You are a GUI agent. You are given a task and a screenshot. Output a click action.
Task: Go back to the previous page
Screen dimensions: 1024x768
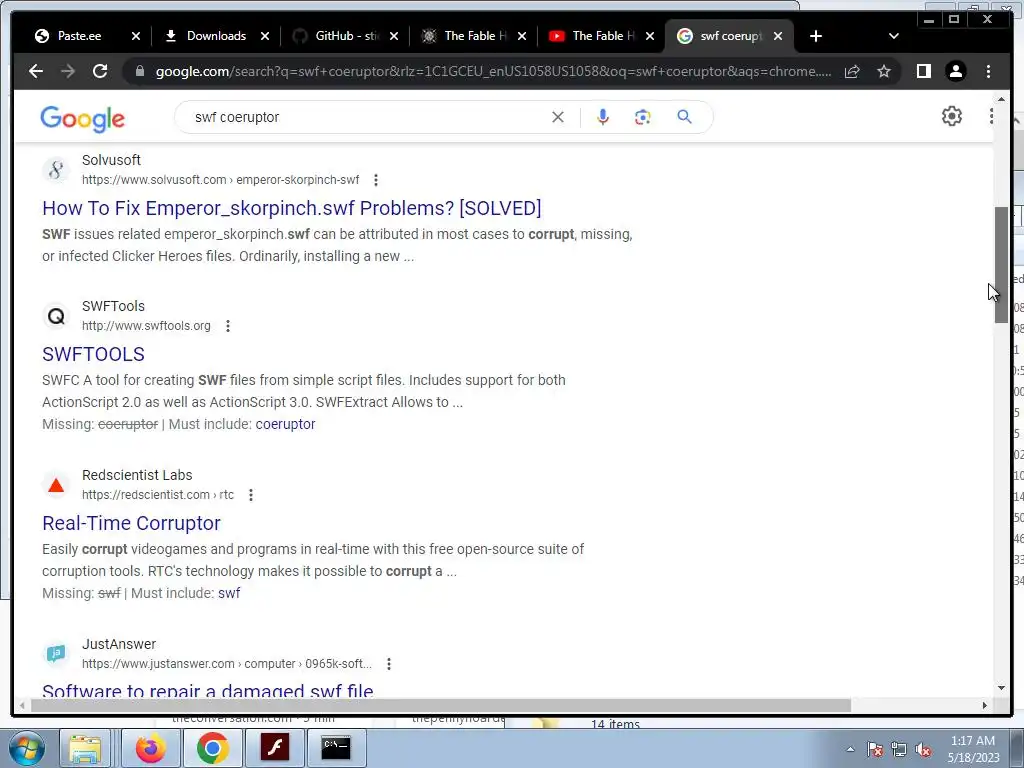pyautogui.click(x=36, y=71)
